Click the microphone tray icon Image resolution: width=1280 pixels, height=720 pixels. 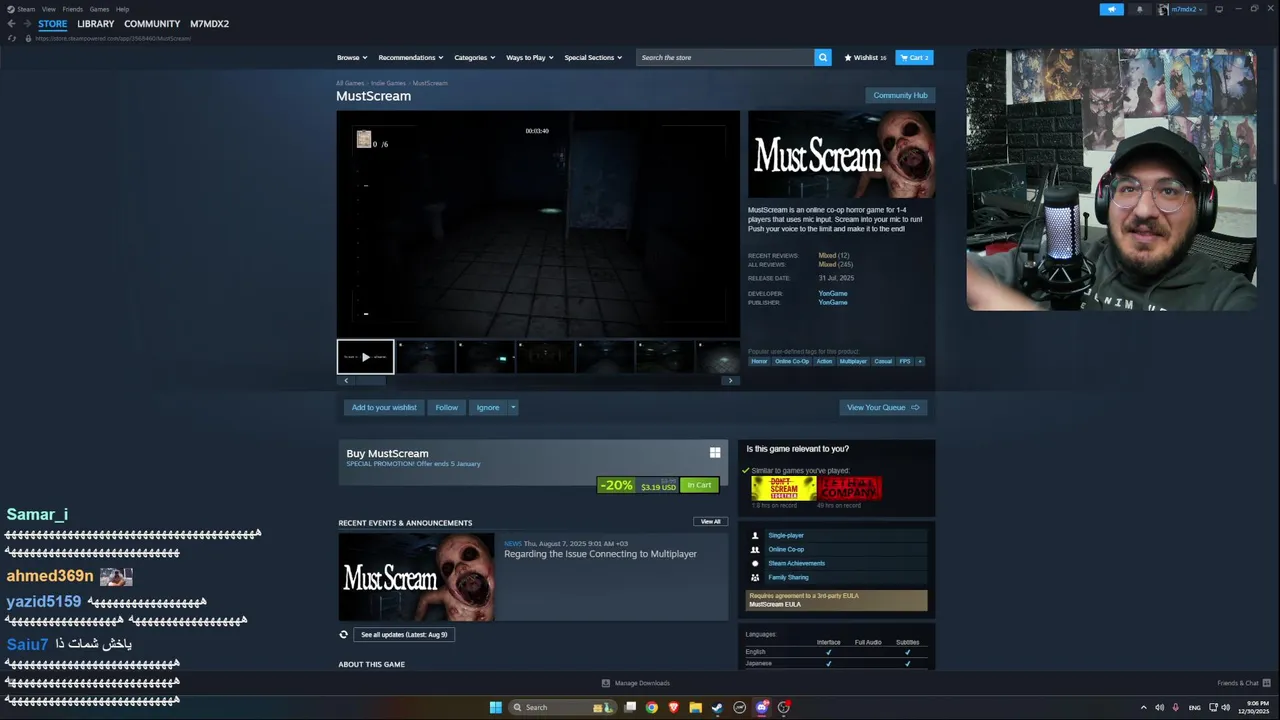1176,707
